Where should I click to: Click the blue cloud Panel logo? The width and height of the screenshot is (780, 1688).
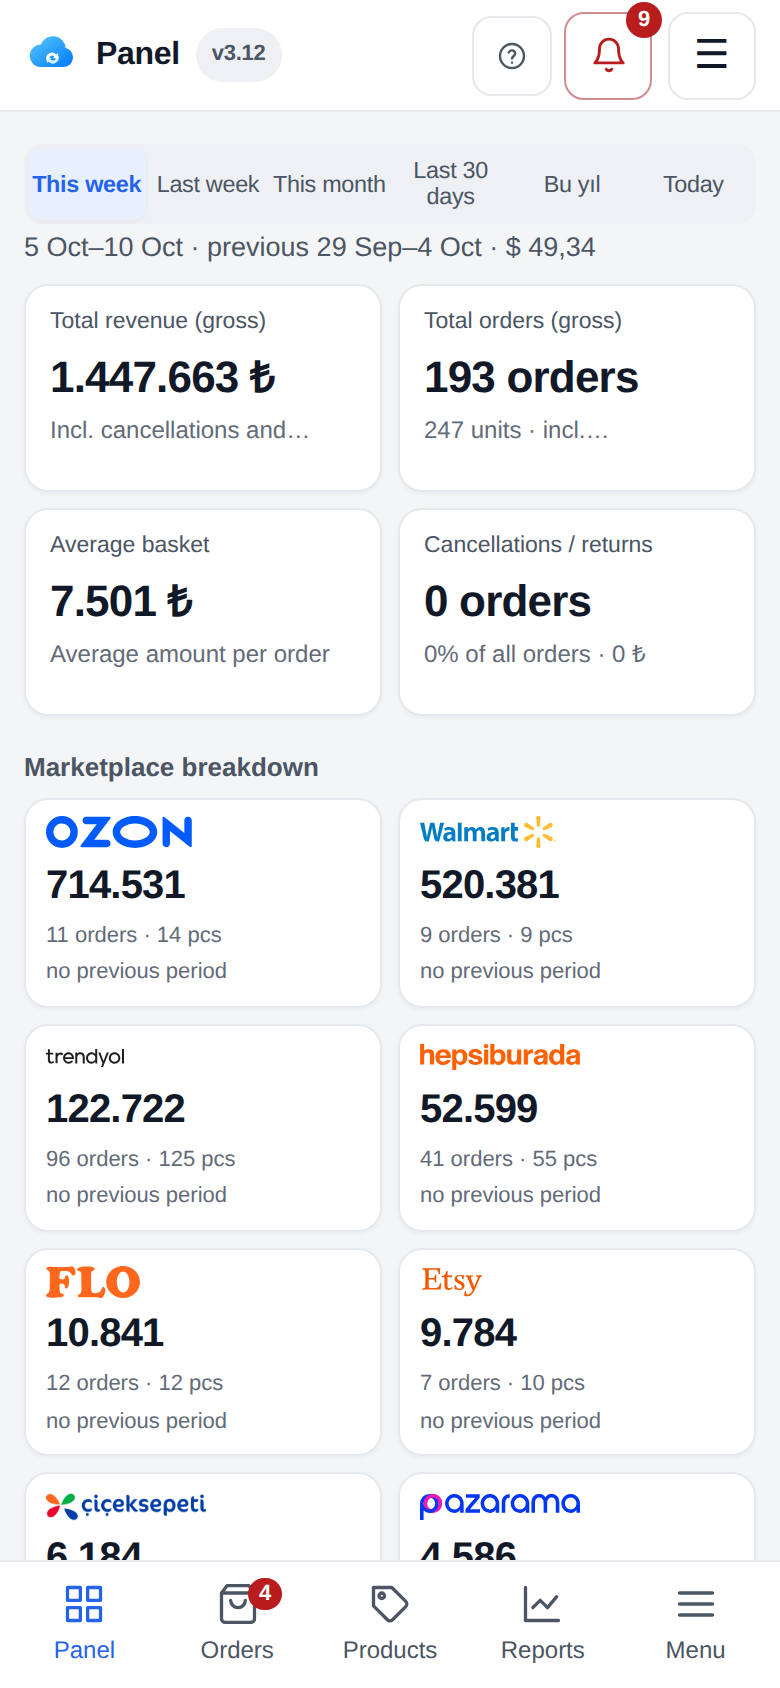(x=51, y=53)
